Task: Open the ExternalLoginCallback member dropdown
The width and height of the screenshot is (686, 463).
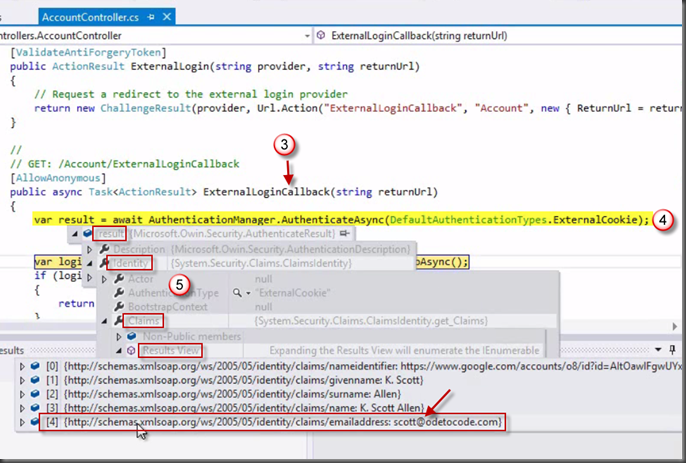Action: coord(499,36)
